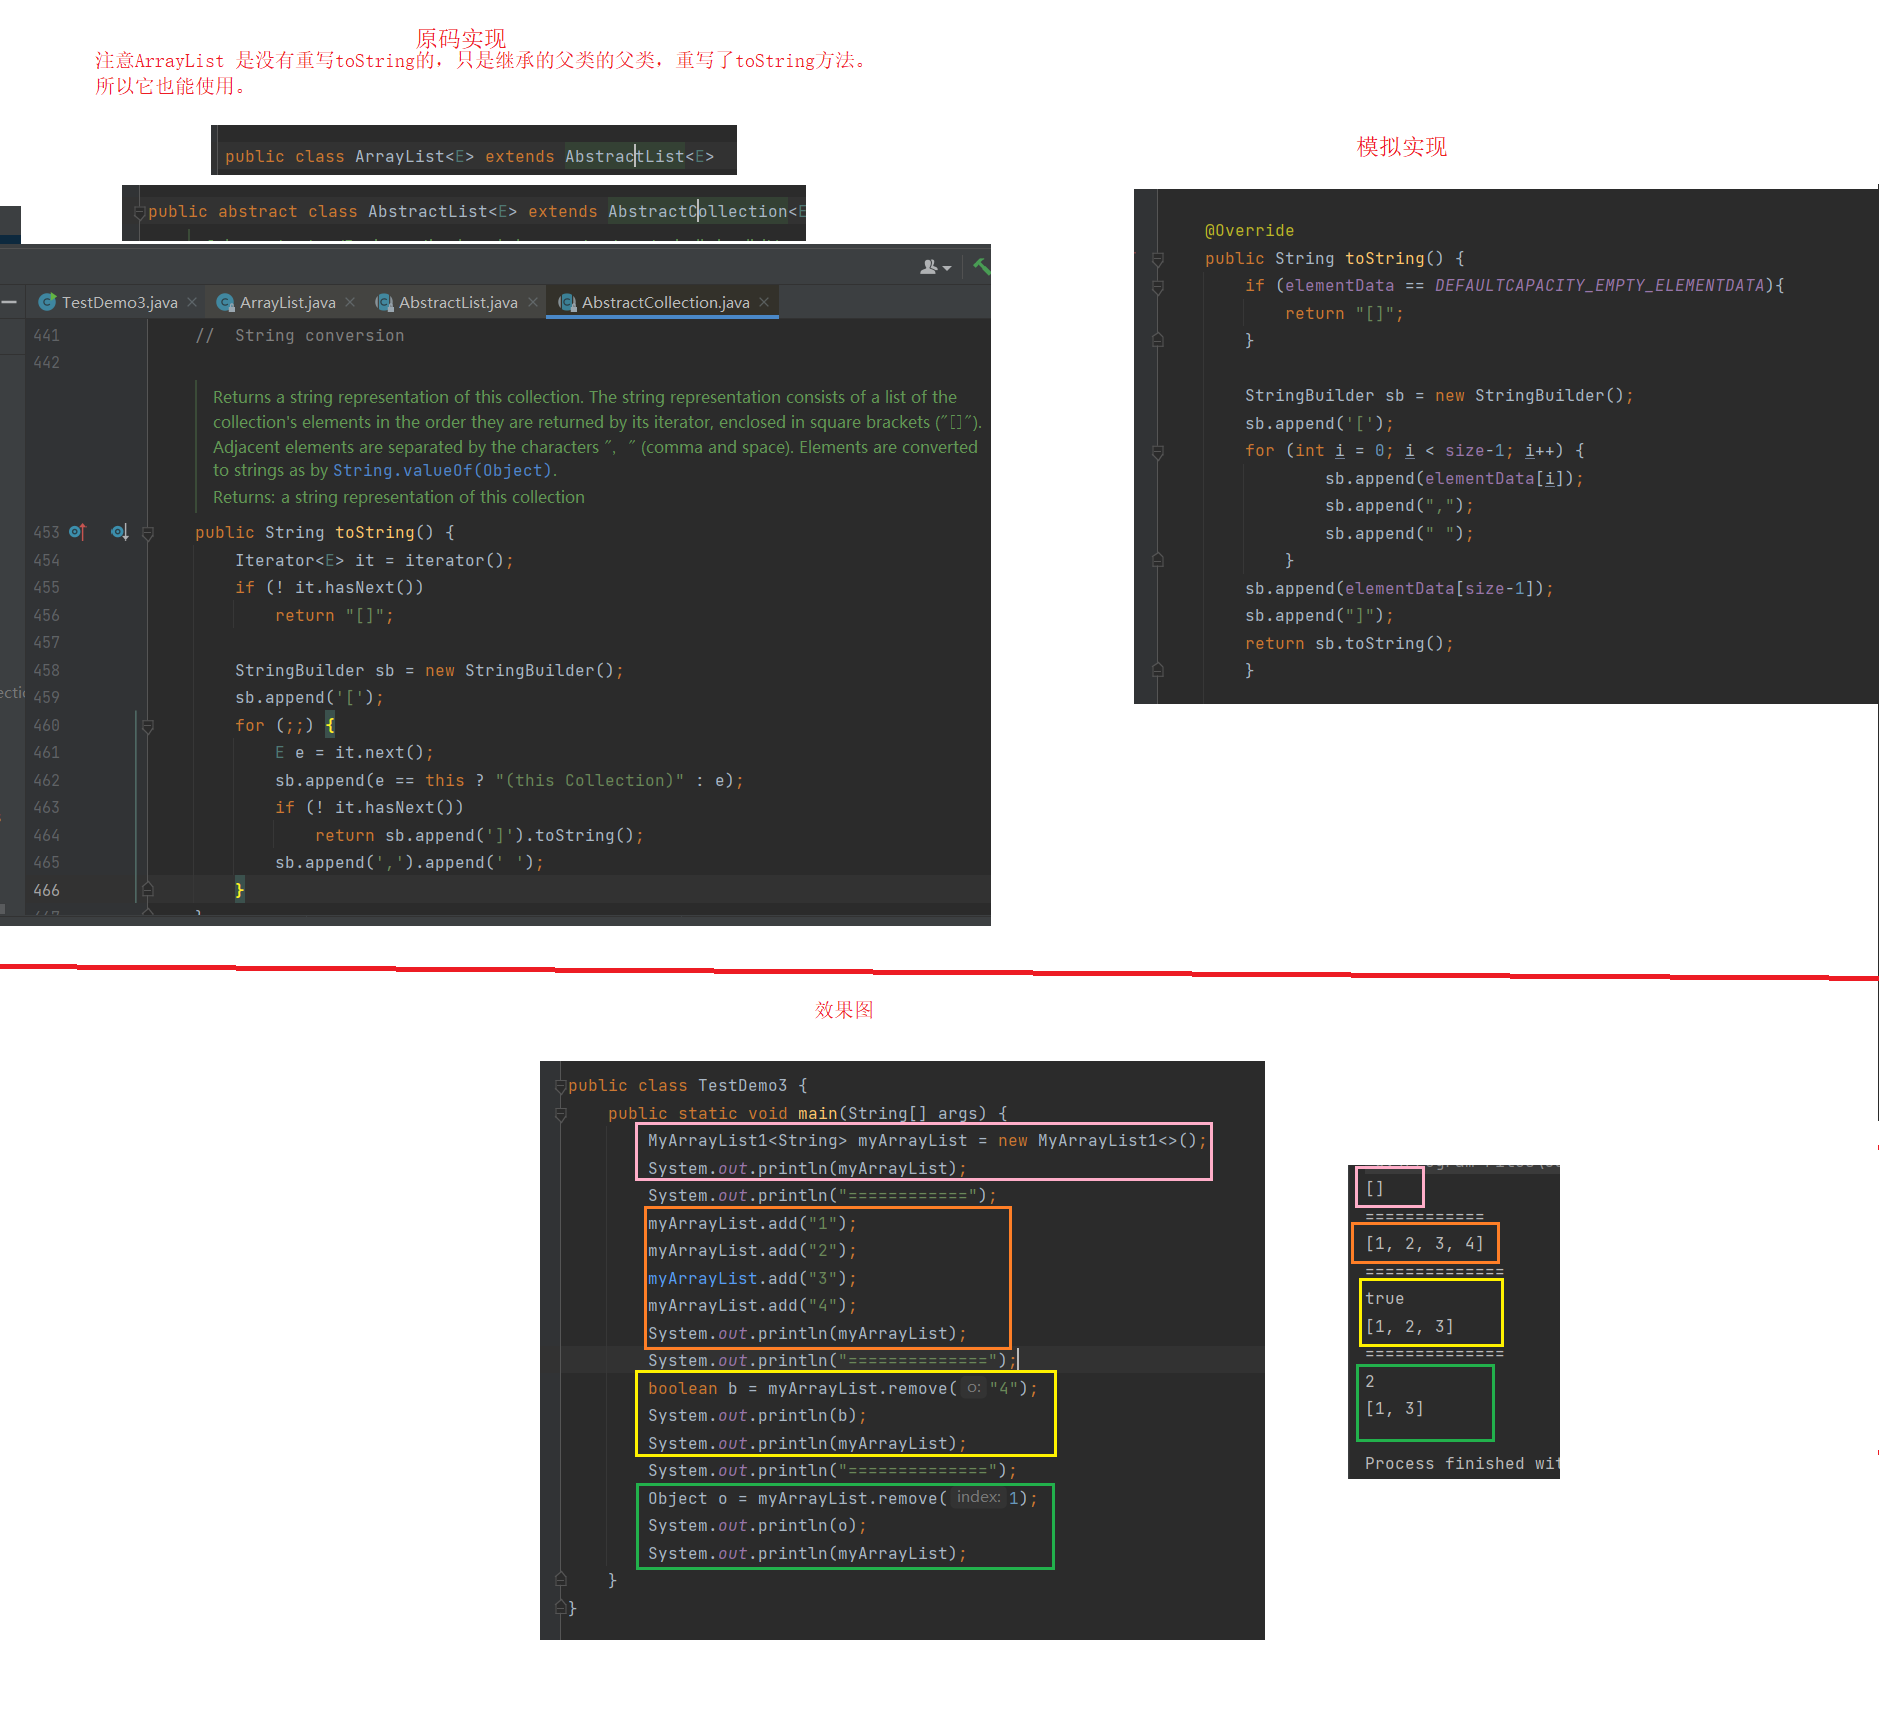Click the StringBuilder sb declaration on line 458
Image resolution: width=1879 pixels, height=1730 pixels.
coord(429,670)
